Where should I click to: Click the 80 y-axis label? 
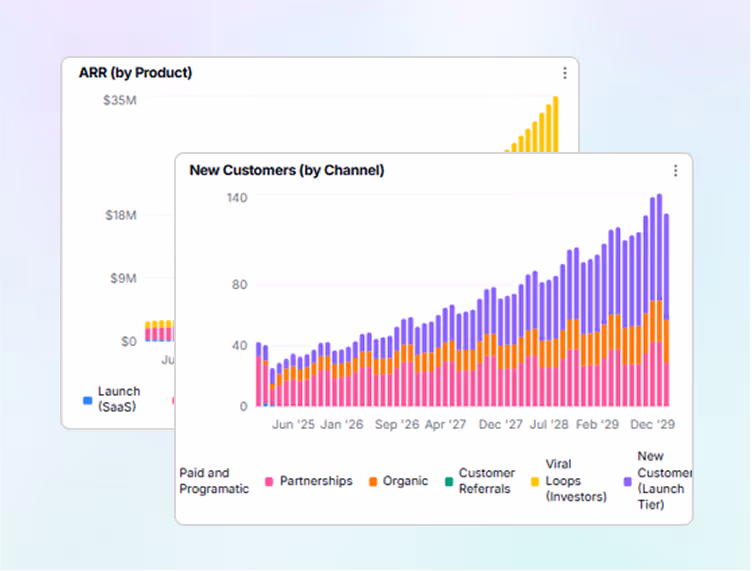click(x=239, y=285)
